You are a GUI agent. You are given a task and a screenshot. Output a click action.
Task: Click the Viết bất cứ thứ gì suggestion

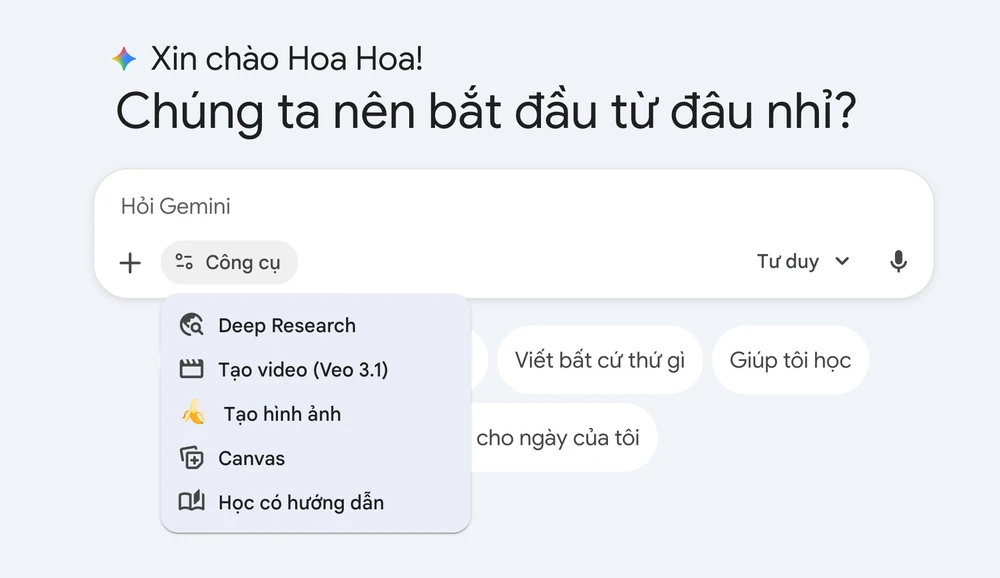click(599, 360)
